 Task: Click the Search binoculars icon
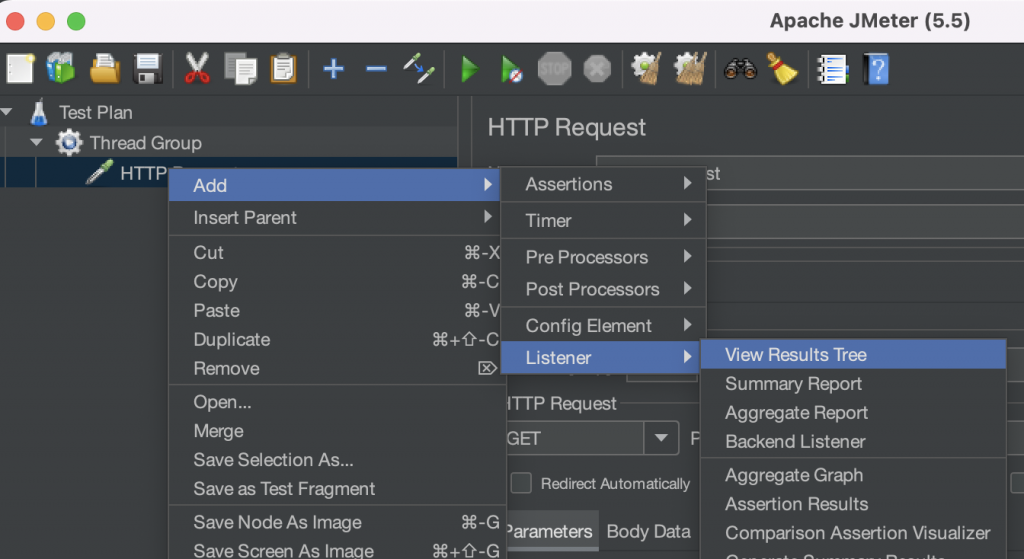[x=740, y=69]
